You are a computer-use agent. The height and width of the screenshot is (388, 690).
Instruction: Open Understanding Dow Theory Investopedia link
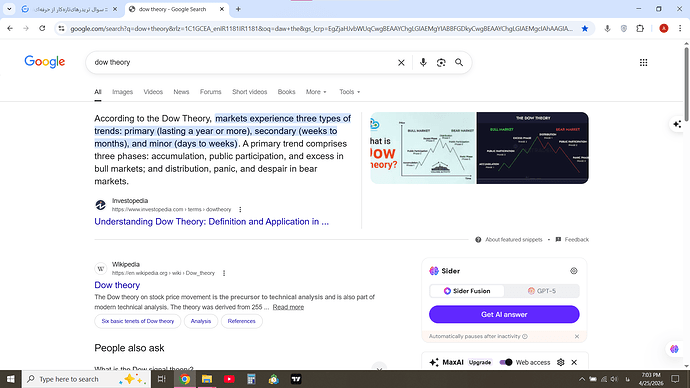point(211,222)
